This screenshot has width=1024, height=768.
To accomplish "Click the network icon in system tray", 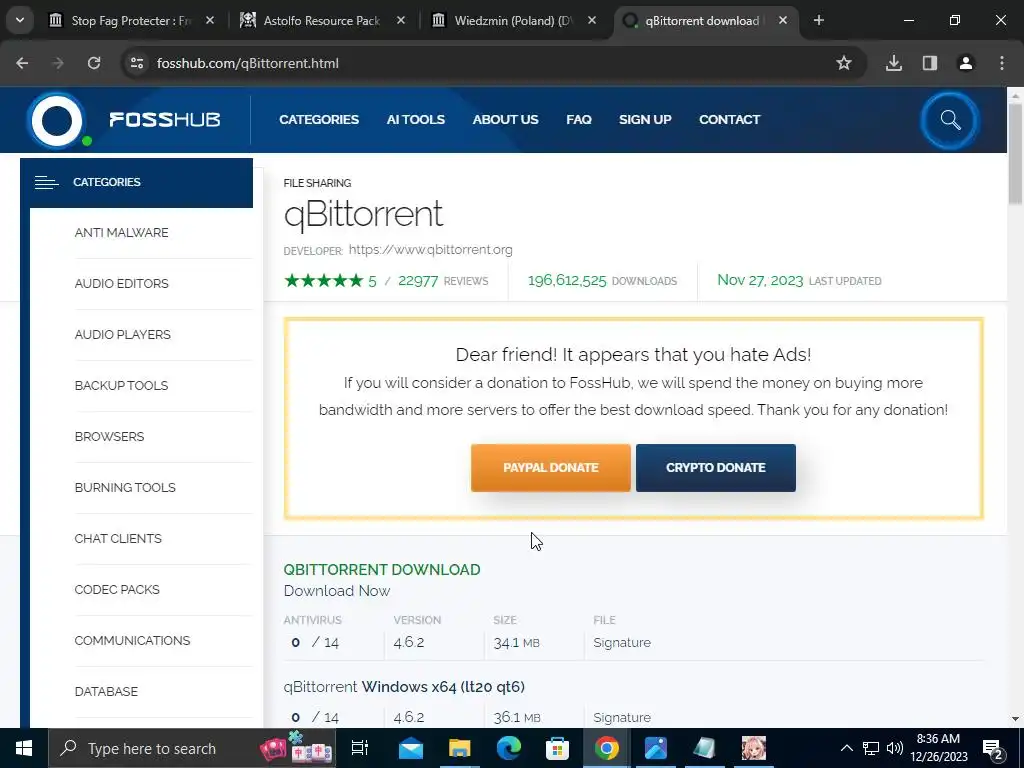I will [871, 748].
